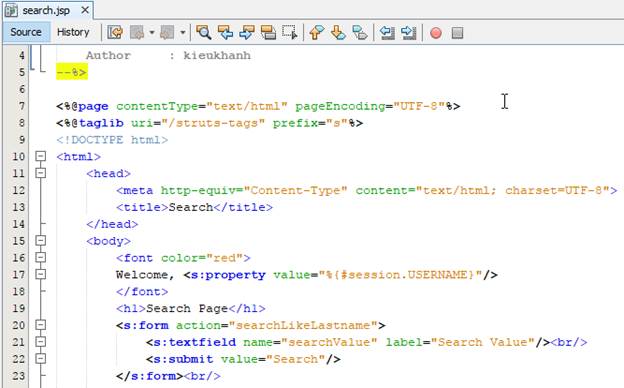Open the Back history dropdown arrow
The height and width of the screenshot is (388, 624).
[x=152, y=32]
